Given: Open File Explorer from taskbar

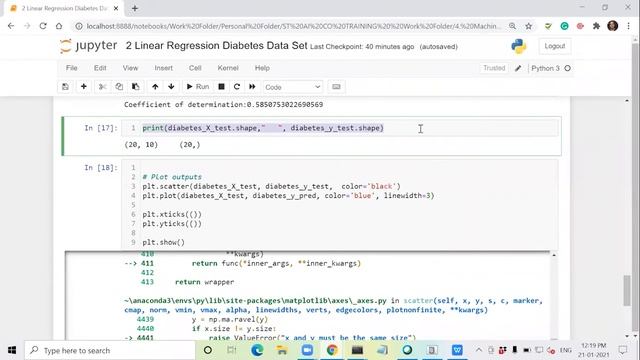Looking at the screenshot, I should 282,350.
